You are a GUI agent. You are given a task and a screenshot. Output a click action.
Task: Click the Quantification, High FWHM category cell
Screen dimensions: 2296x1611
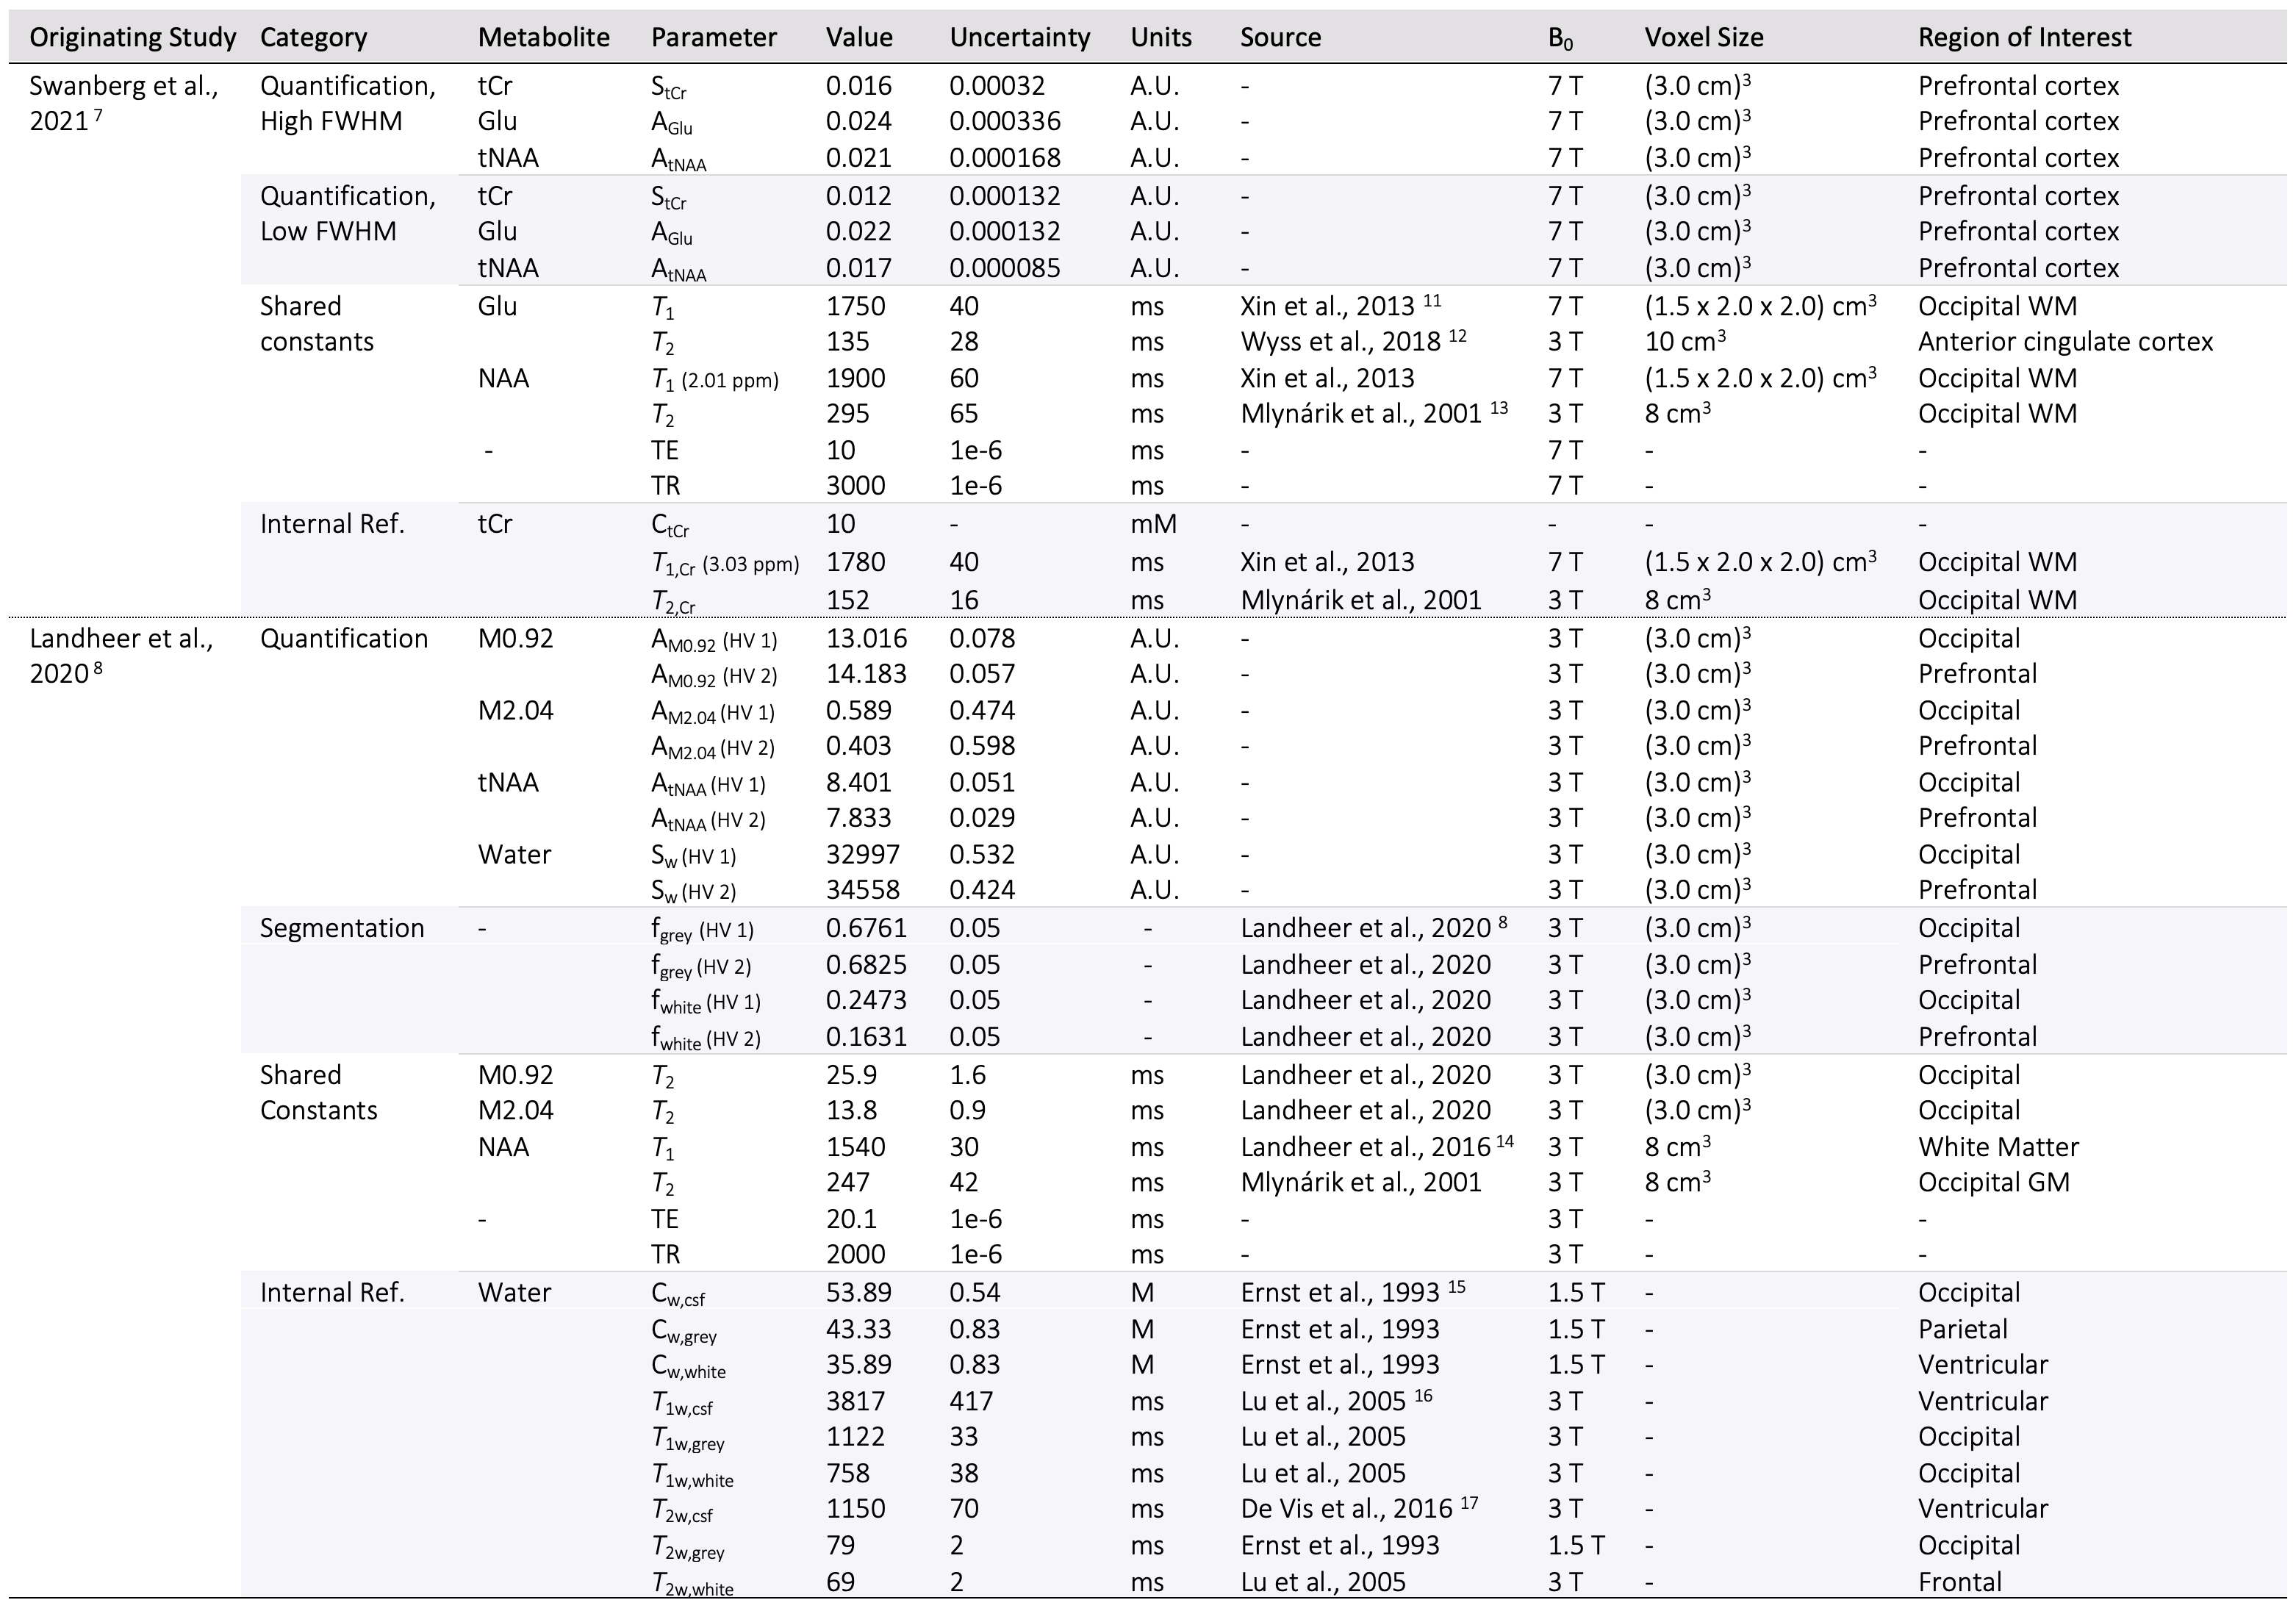[347, 104]
